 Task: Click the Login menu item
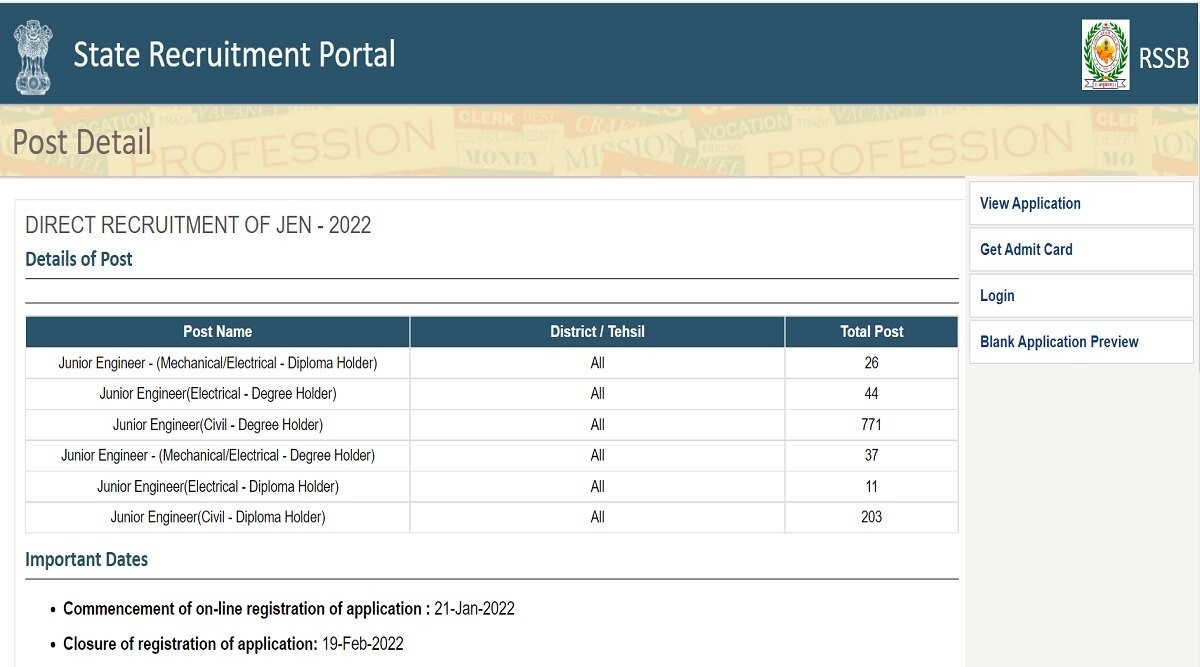997,295
